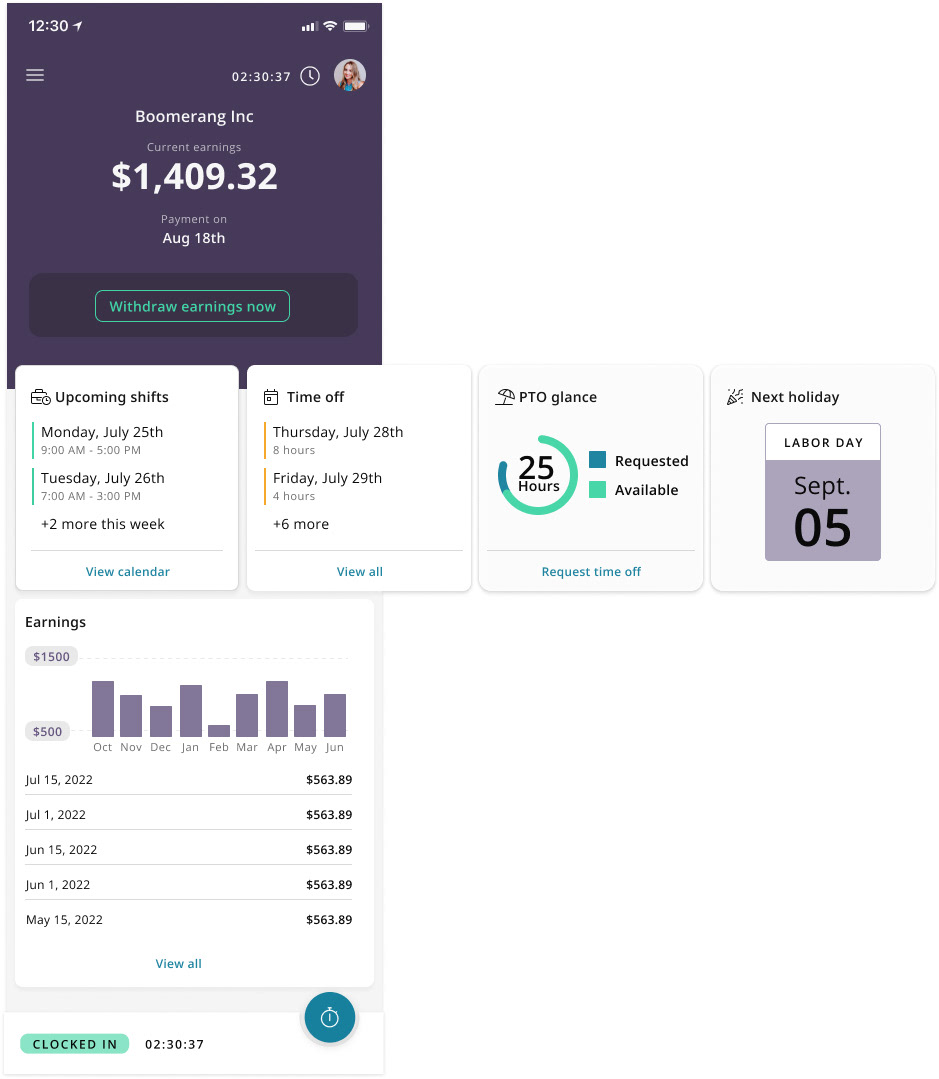
Task: Open the hamburger menu
Action: click(x=35, y=75)
